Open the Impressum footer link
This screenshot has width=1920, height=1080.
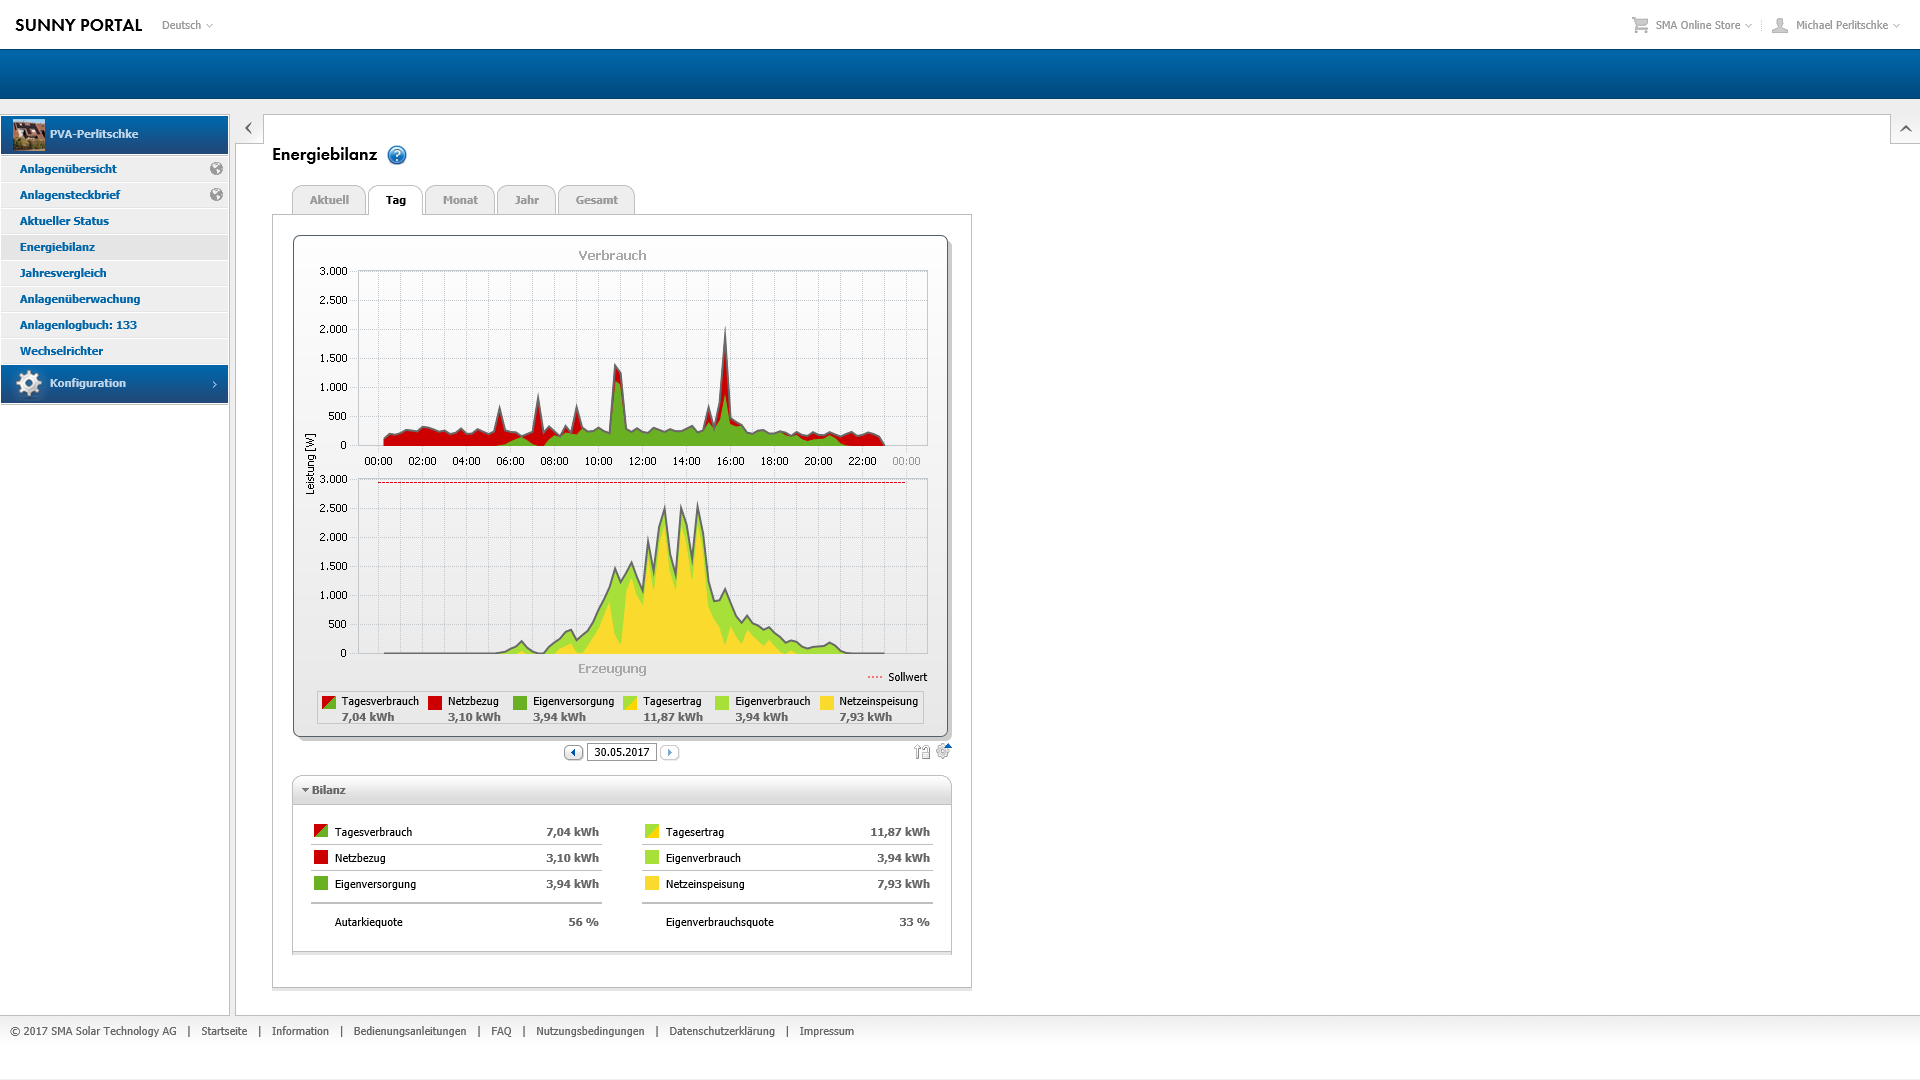coord(826,1031)
